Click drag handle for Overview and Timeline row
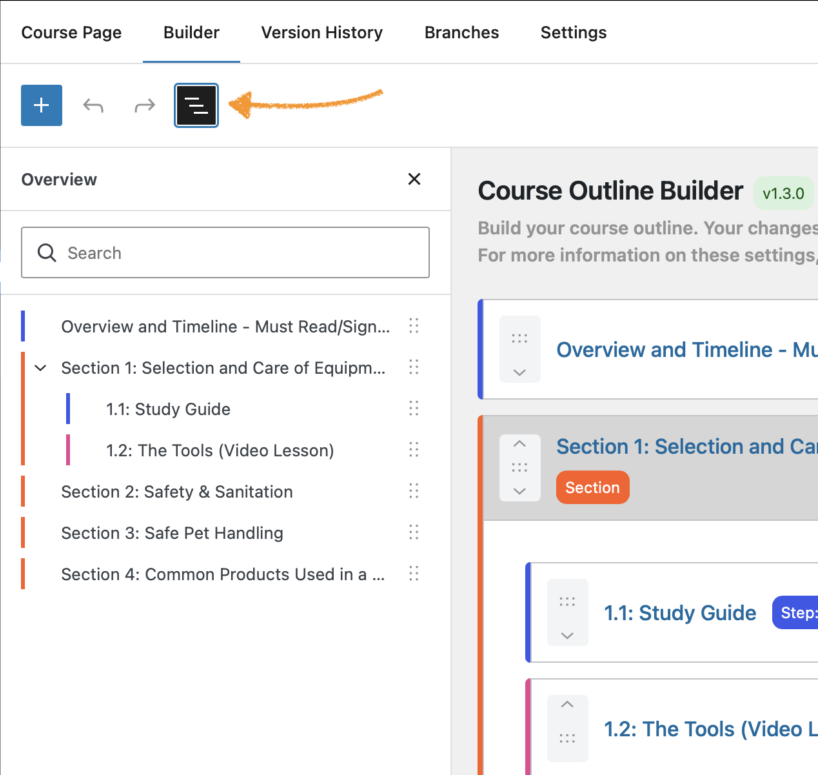Screen dimensions: 818x775 414,325
